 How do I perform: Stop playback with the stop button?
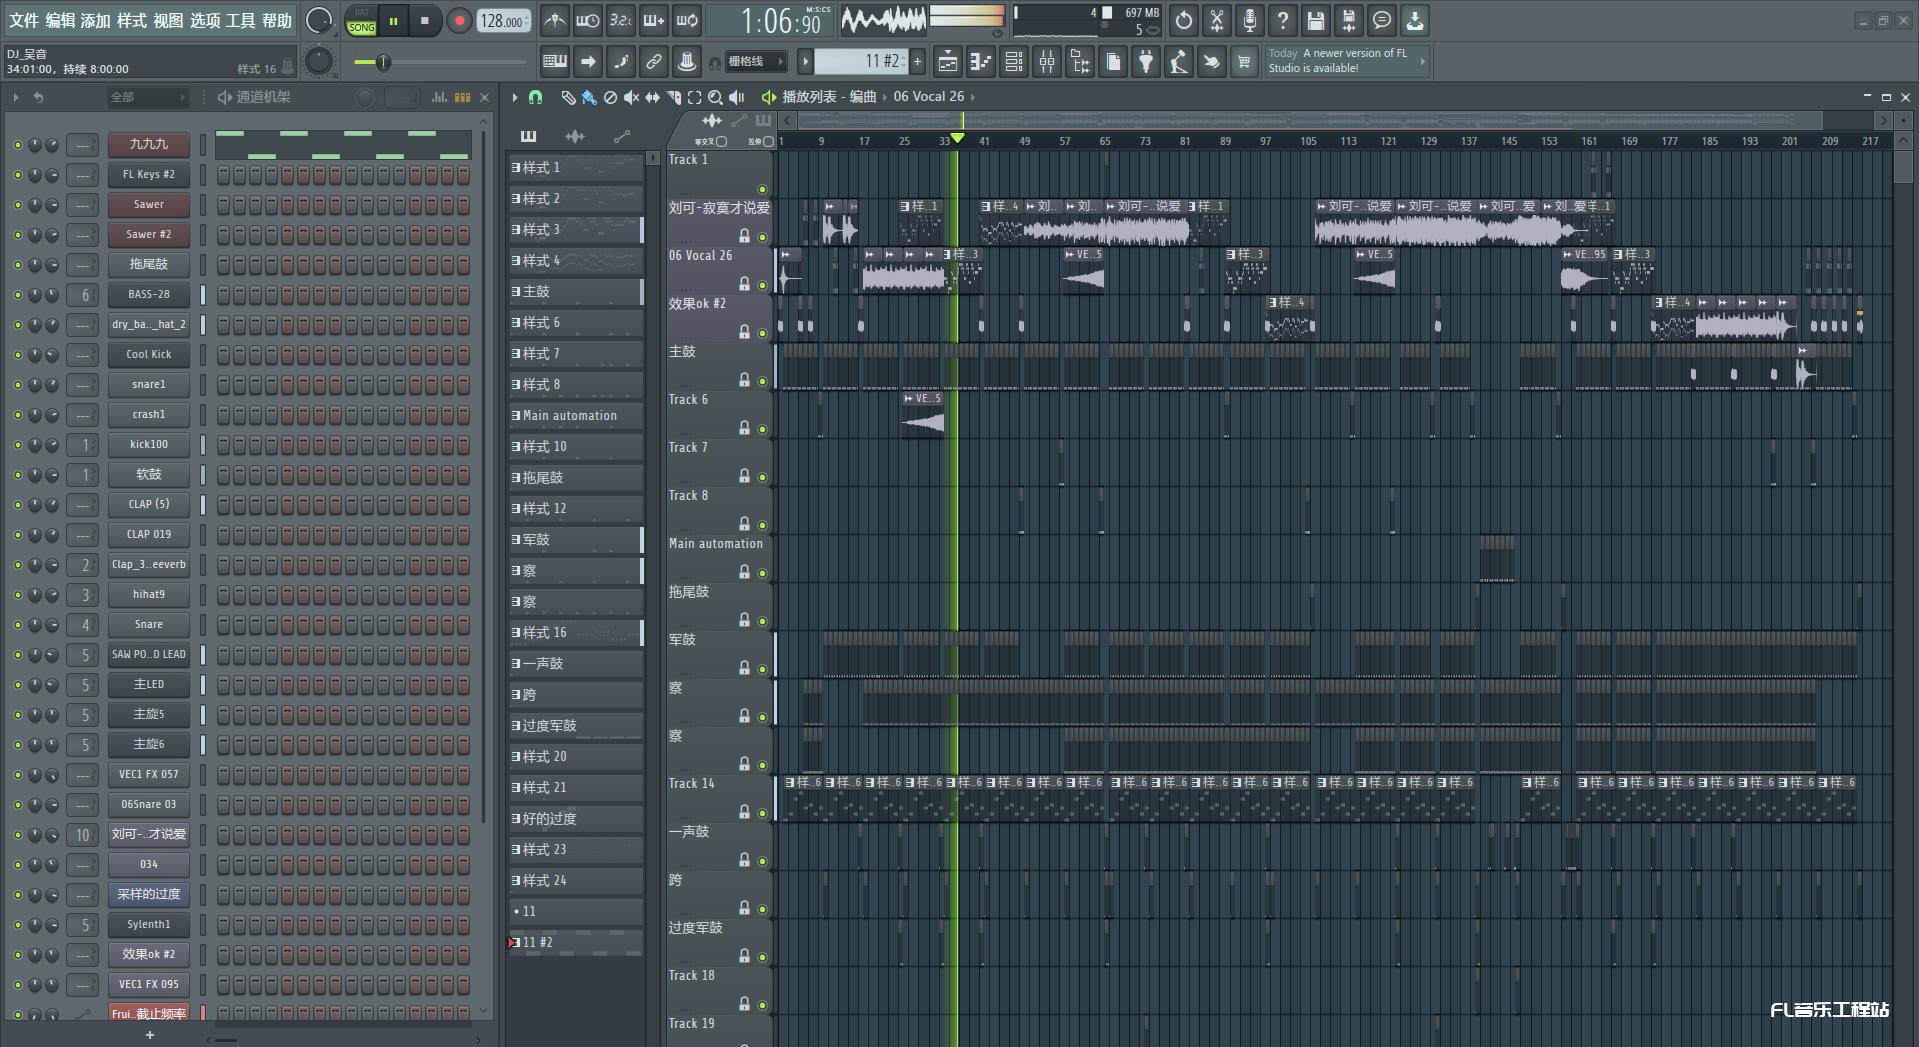tap(425, 20)
